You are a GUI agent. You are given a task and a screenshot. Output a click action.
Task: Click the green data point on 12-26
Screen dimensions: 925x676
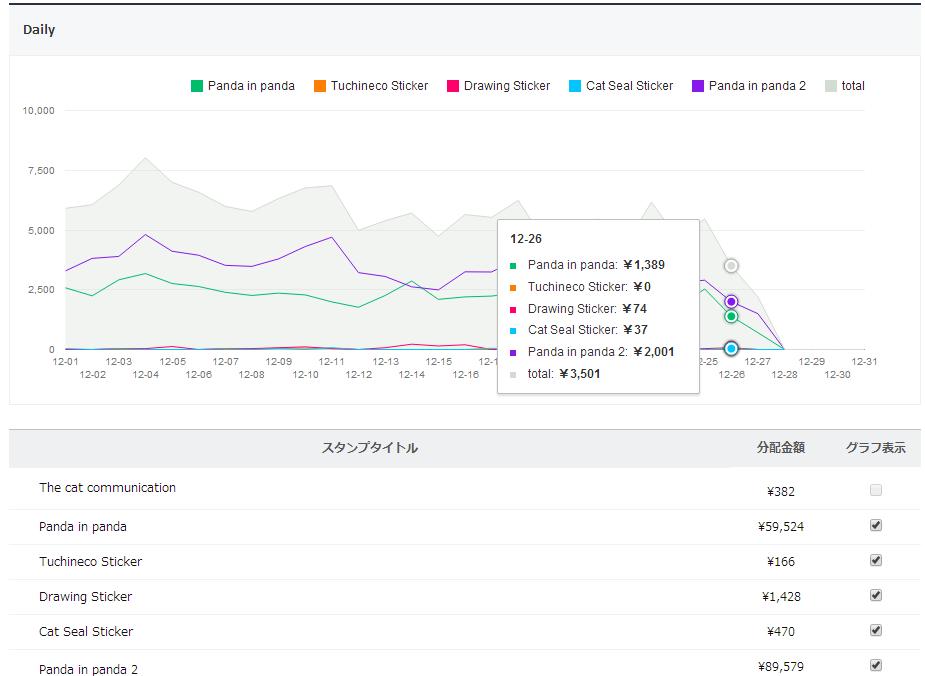pos(731,316)
